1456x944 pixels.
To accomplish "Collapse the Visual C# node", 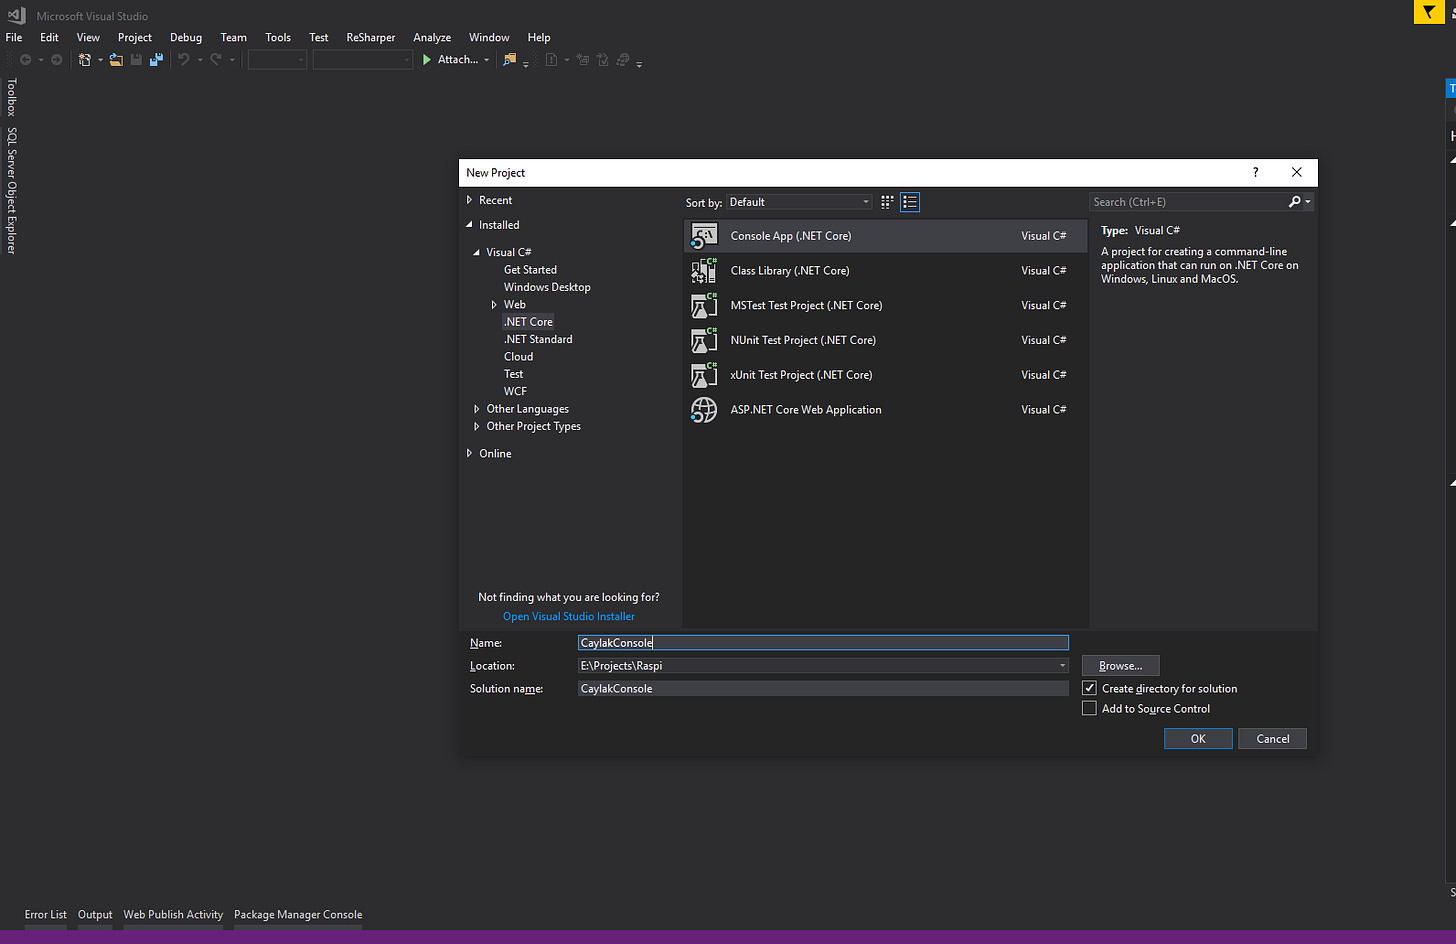I will click(477, 252).
